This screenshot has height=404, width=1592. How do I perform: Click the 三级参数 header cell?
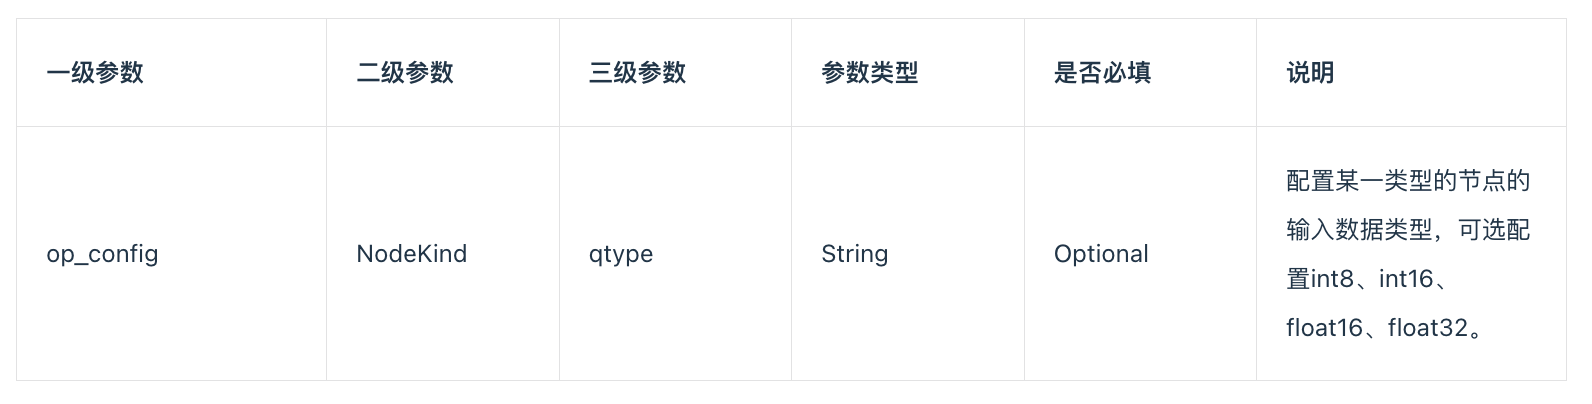coord(637,73)
